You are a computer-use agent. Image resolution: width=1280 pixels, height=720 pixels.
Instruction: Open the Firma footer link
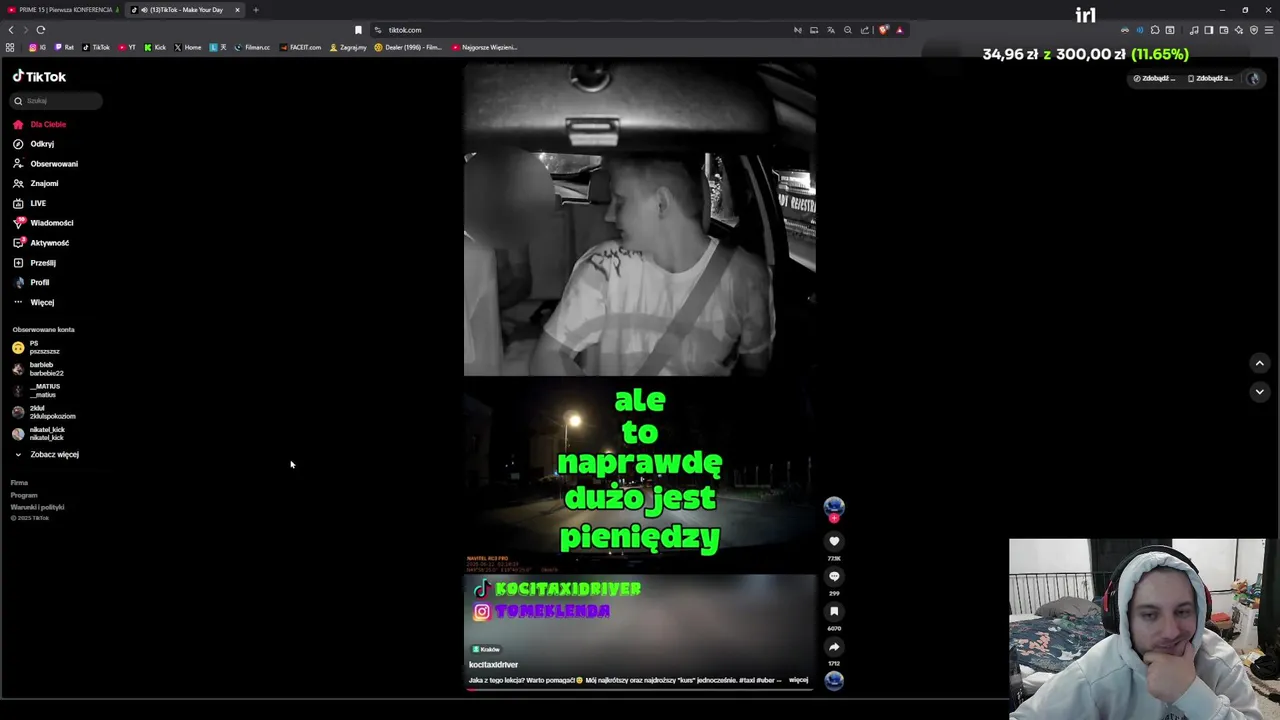(x=19, y=483)
